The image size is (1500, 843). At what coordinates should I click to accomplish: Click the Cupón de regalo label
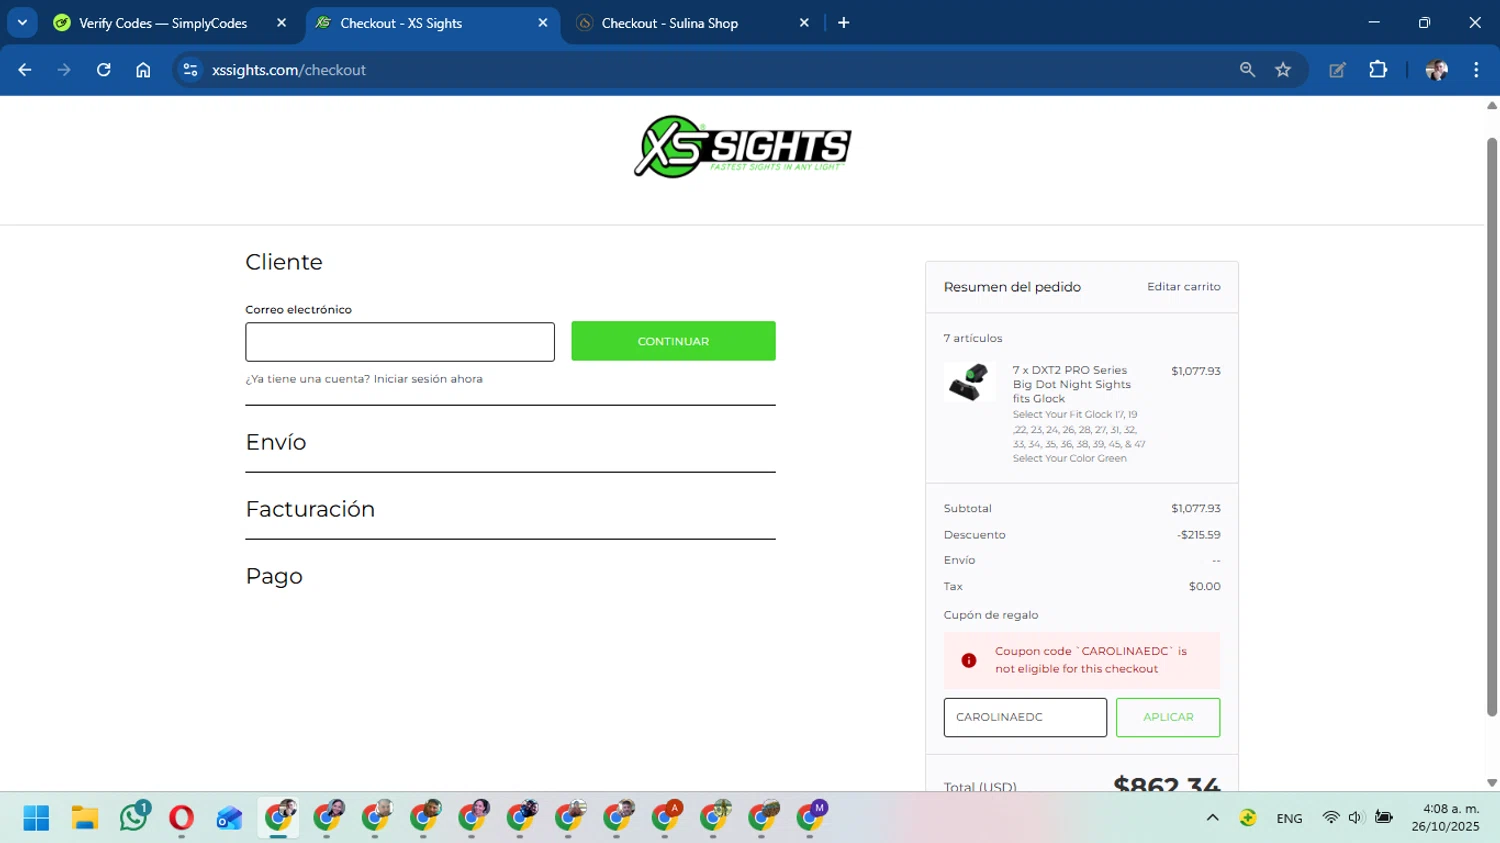991,615
